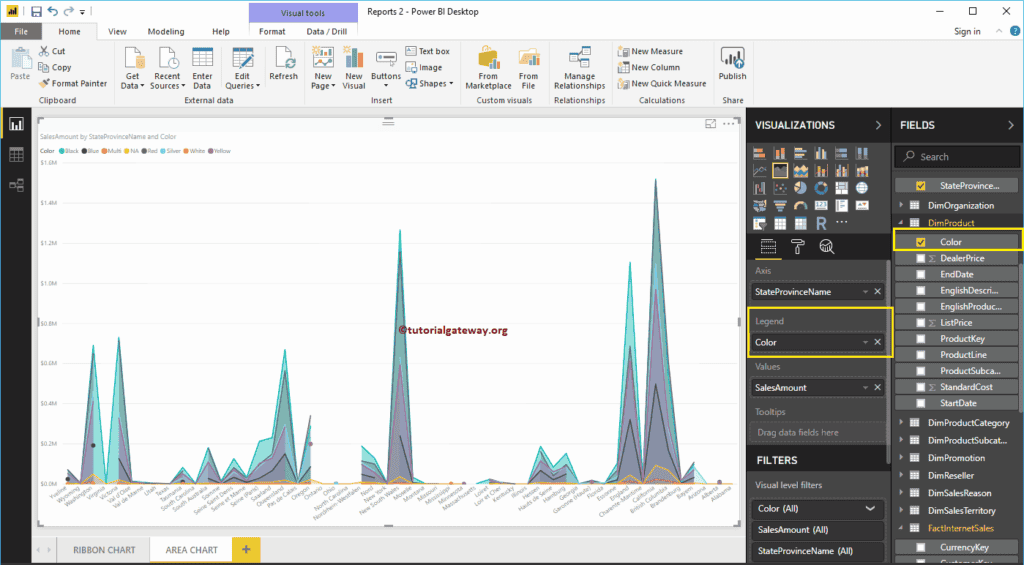The height and width of the screenshot is (565, 1024).
Task: Type in the Fields Search box
Action: [x=960, y=157]
